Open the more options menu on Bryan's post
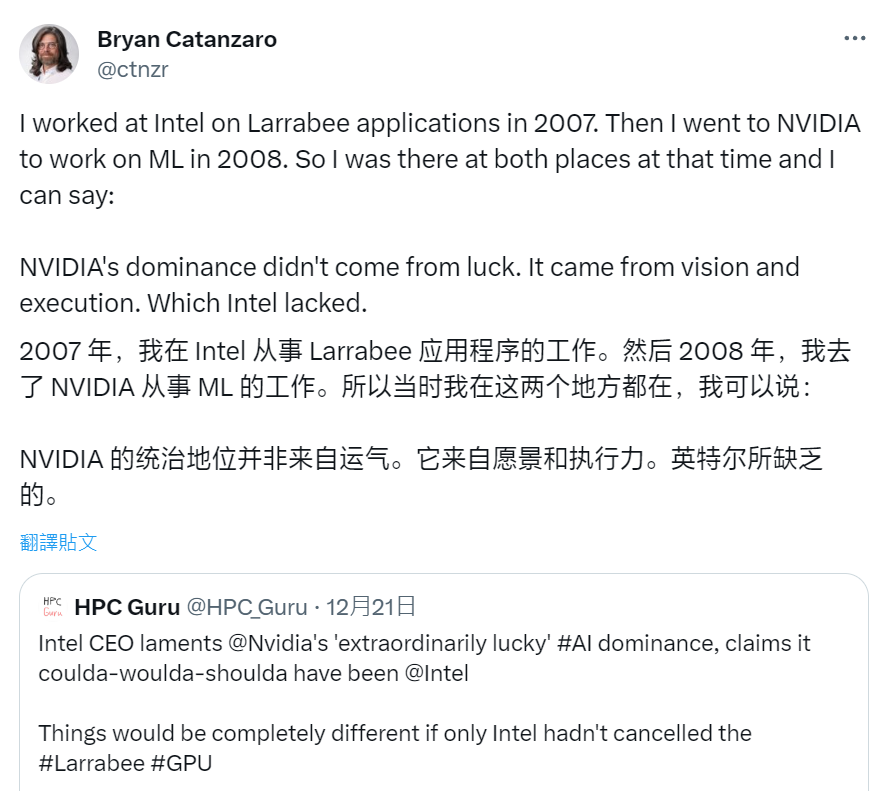The width and height of the screenshot is (891, 791). 855,36
